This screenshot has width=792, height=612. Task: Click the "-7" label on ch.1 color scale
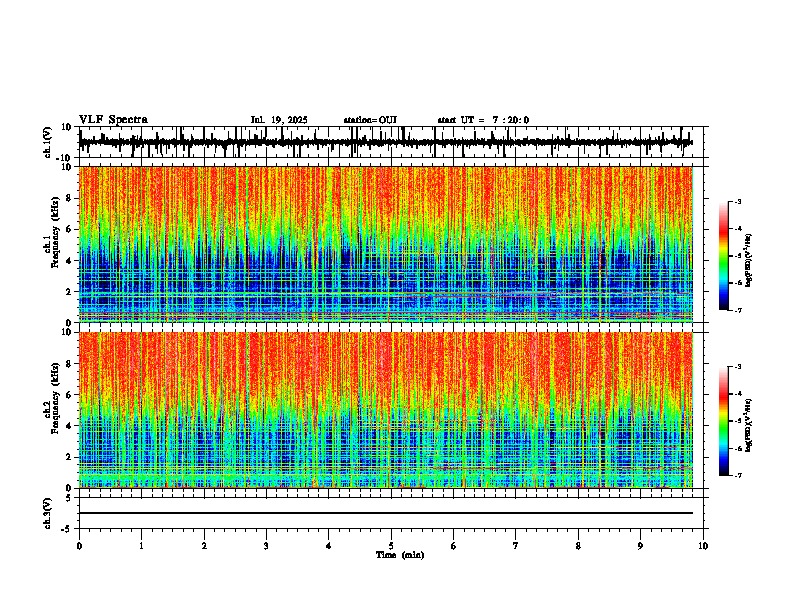click(x=738, y=310)
